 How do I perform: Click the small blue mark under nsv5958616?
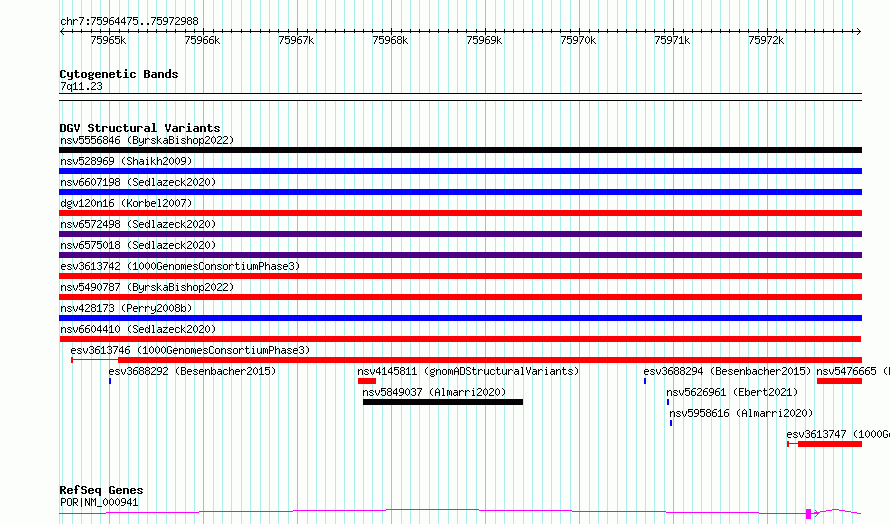[x=671, y=423]
